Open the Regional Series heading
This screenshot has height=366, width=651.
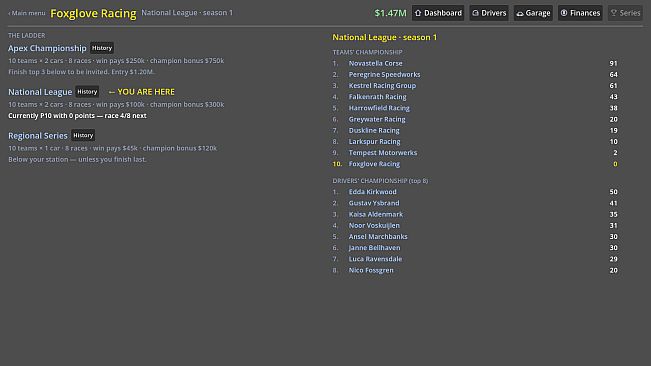[37, 135]
